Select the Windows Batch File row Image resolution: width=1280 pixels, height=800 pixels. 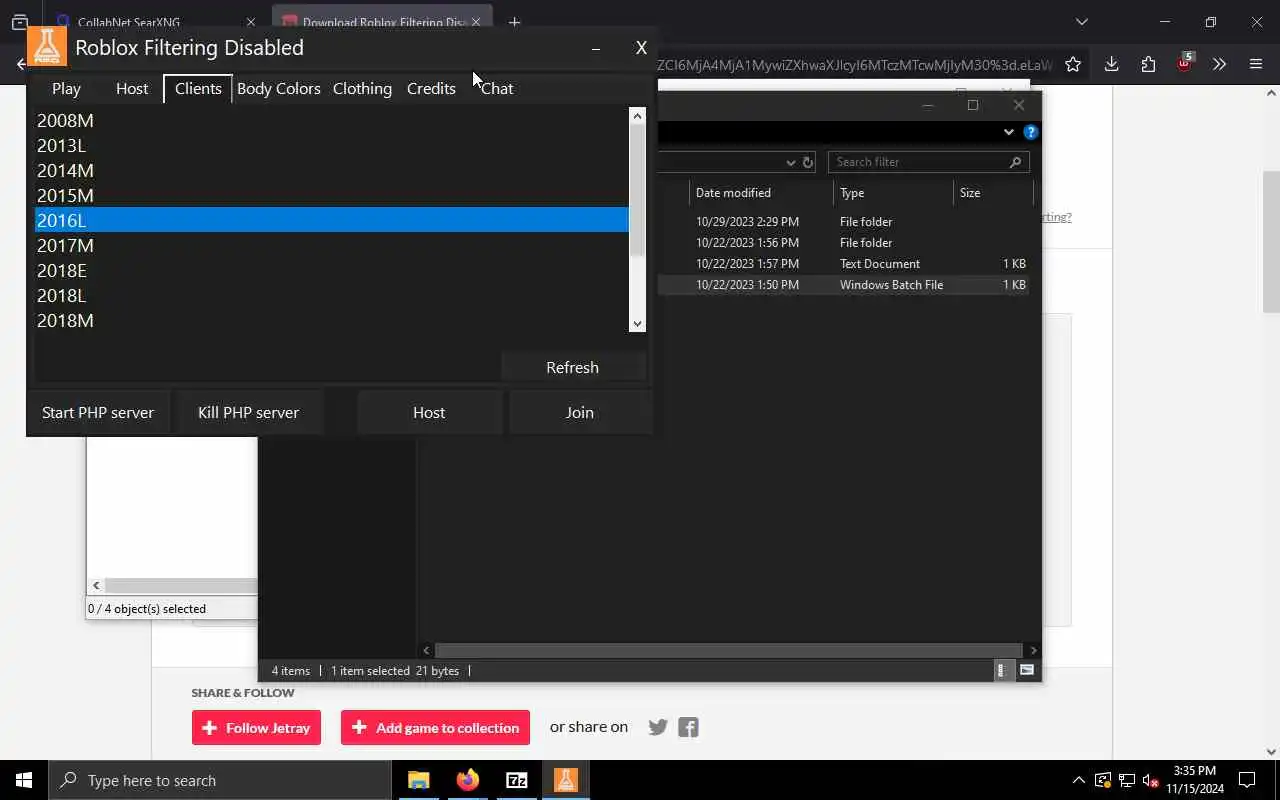pyautogui.click(x=843, y=285)
